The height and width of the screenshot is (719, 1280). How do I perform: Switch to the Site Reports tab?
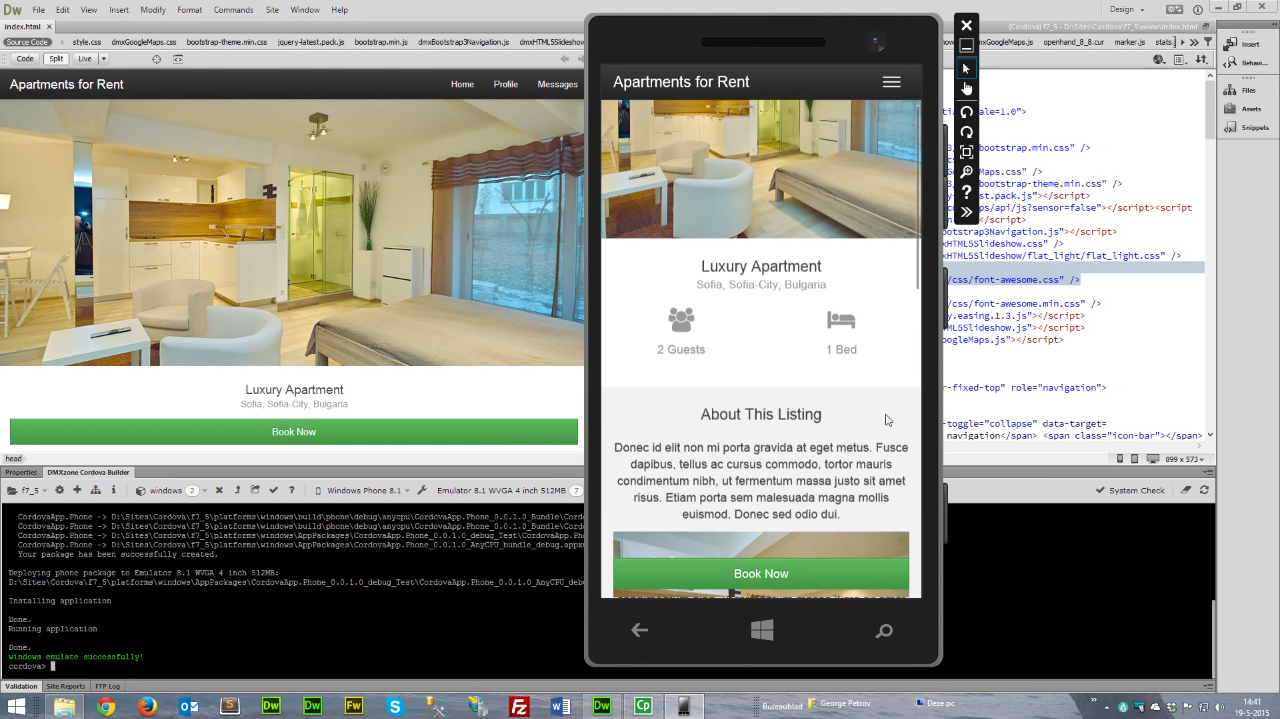pos(66,686)
